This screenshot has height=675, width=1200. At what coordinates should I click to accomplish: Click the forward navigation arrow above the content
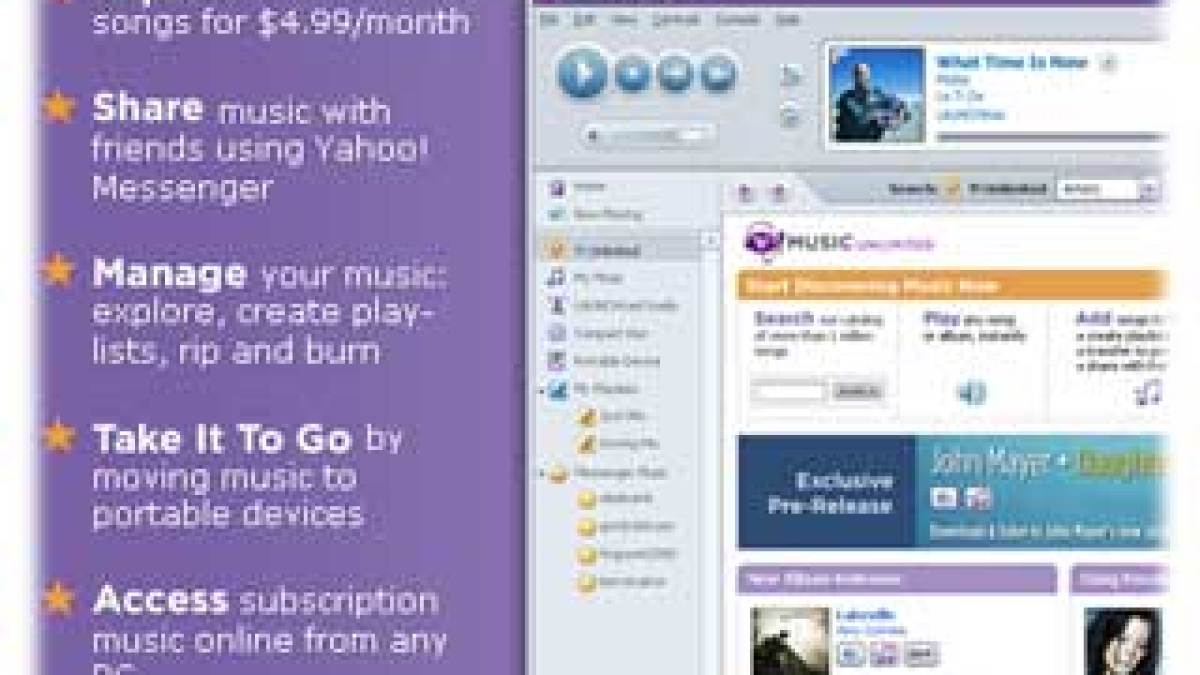(x=780, y=193)
